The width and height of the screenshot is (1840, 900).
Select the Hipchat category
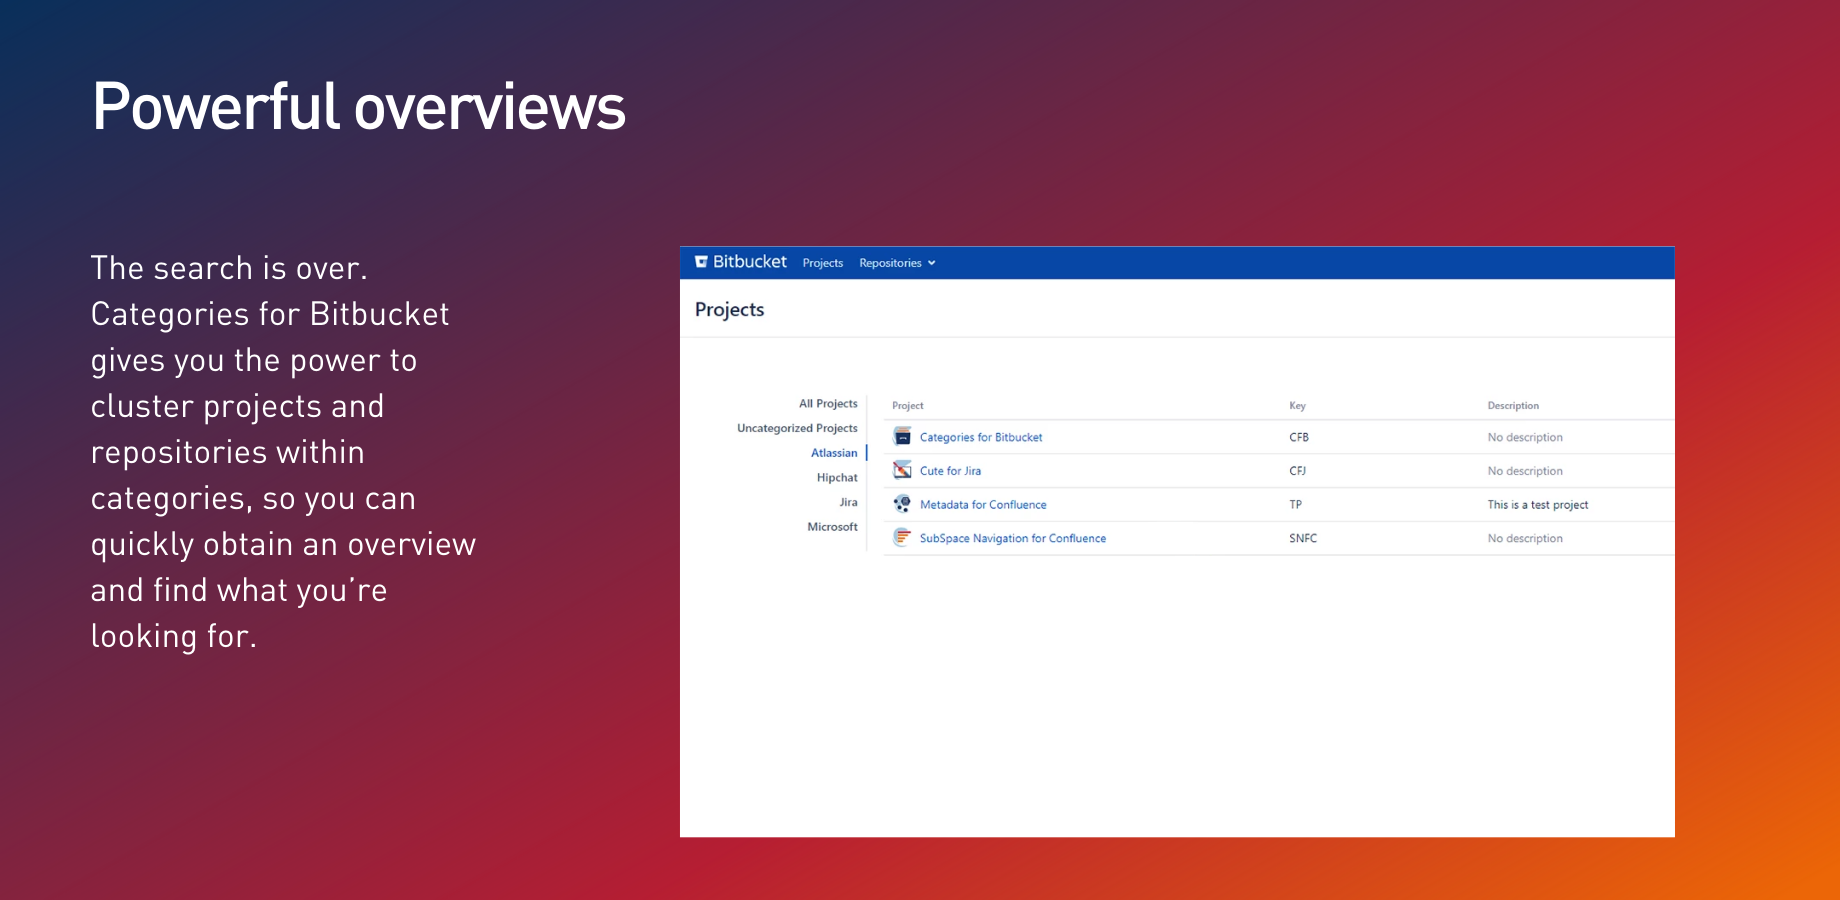coord(837,478)
